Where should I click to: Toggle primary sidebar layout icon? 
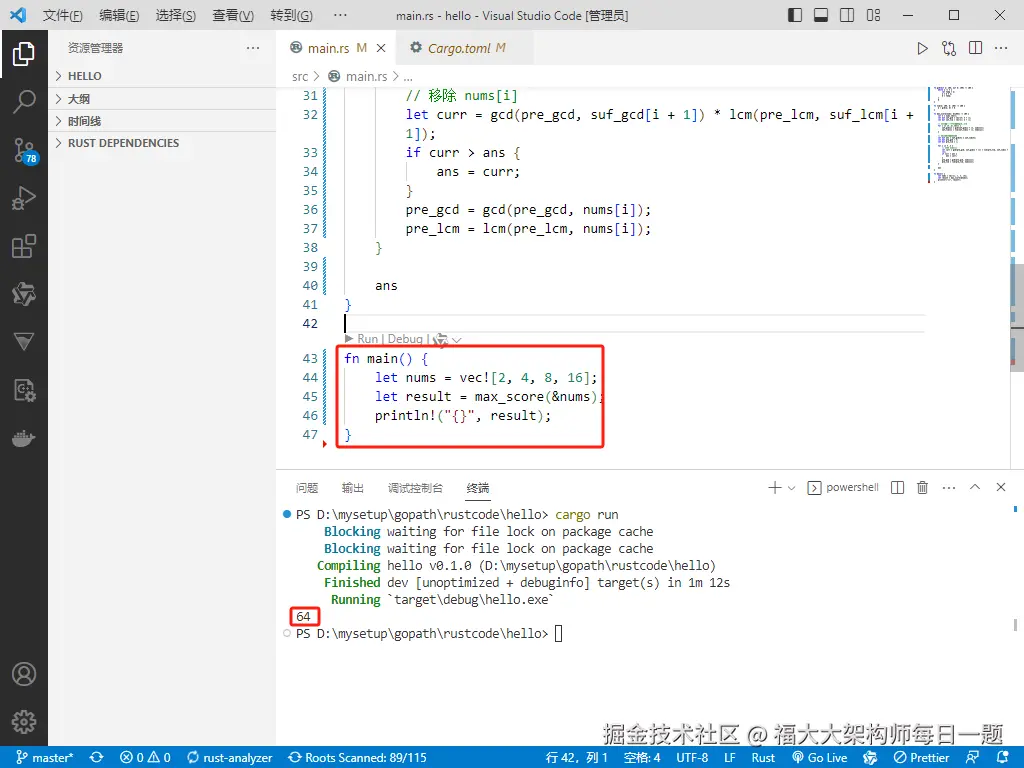795,15
